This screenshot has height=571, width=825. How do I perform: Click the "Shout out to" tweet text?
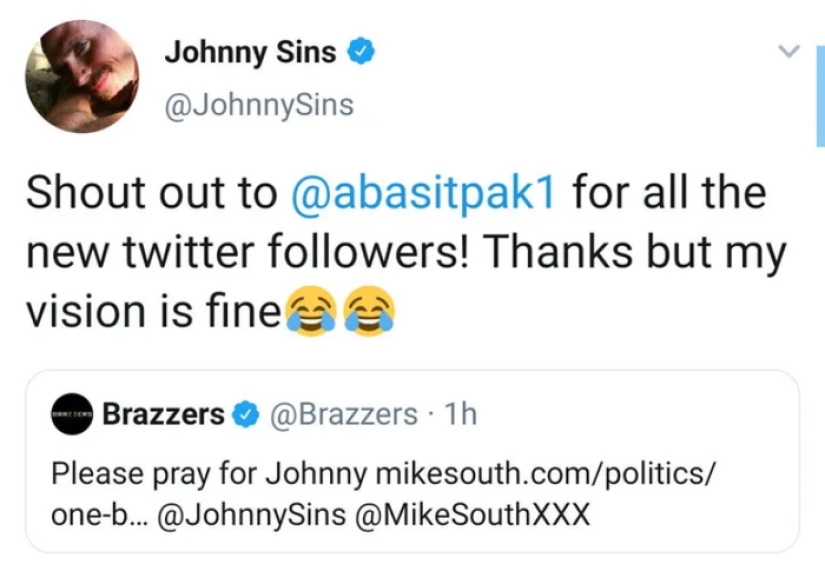[150, 193]
